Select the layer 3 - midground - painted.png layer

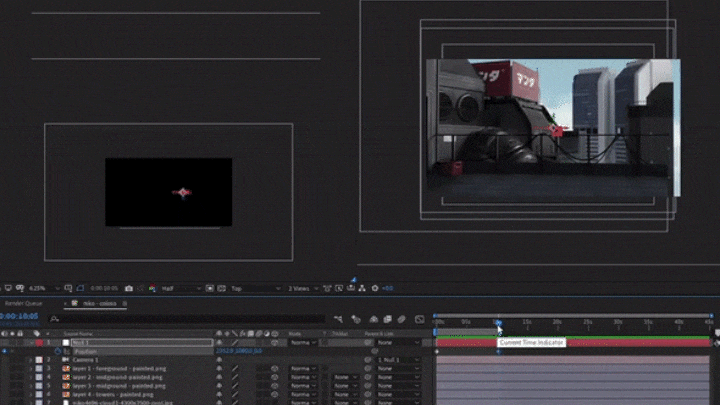coord(118,386)
